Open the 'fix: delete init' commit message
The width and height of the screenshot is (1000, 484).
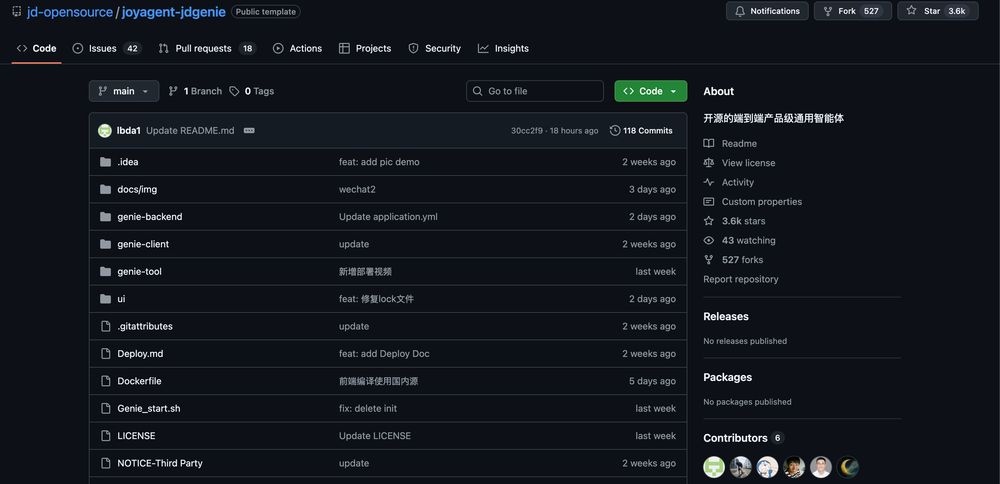[x=368, y=409]
